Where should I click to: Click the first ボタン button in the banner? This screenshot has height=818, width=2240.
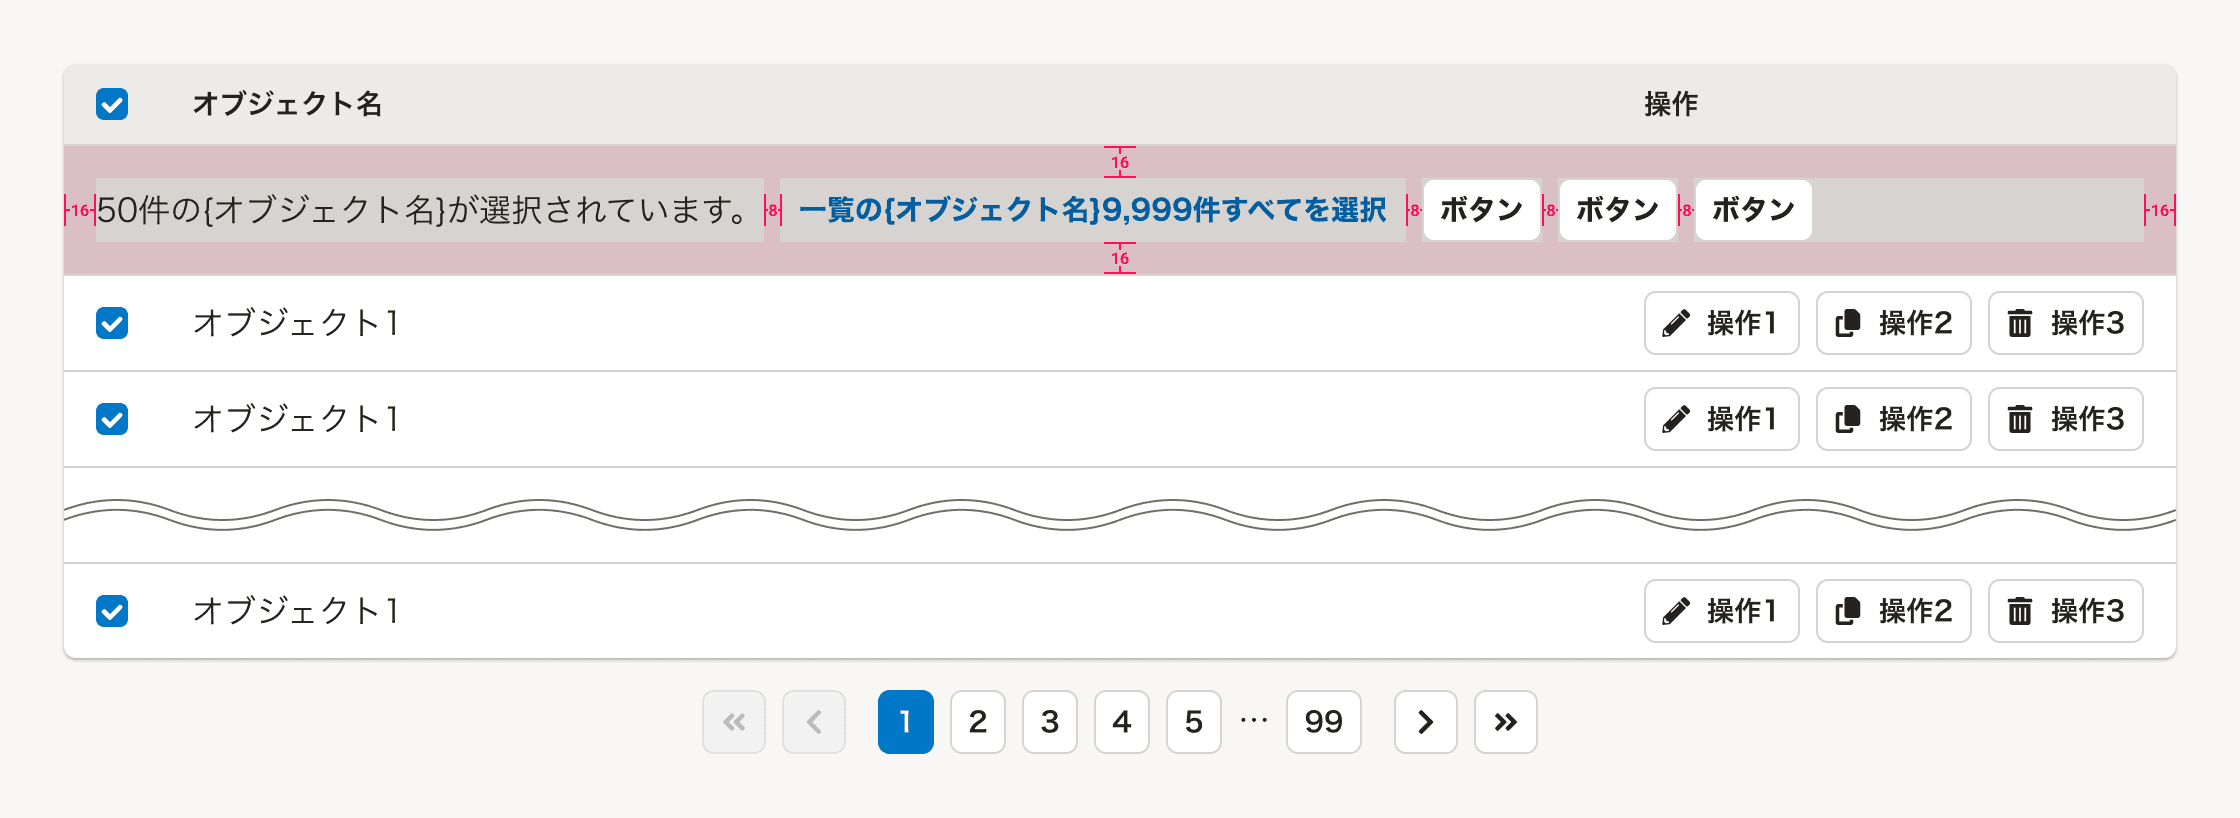coord(1480,210)
